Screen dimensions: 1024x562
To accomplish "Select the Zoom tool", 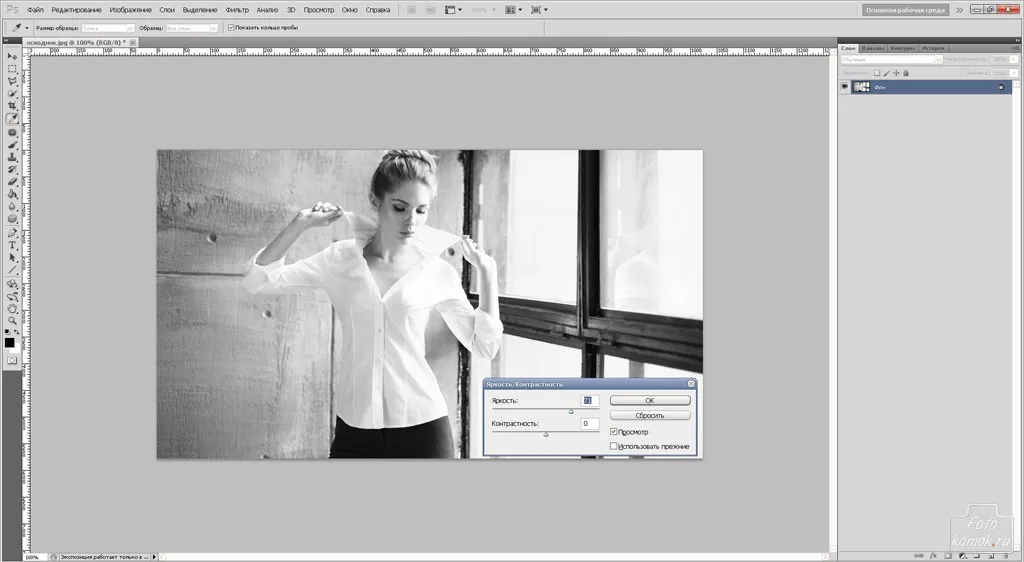I will coord(12,321).
